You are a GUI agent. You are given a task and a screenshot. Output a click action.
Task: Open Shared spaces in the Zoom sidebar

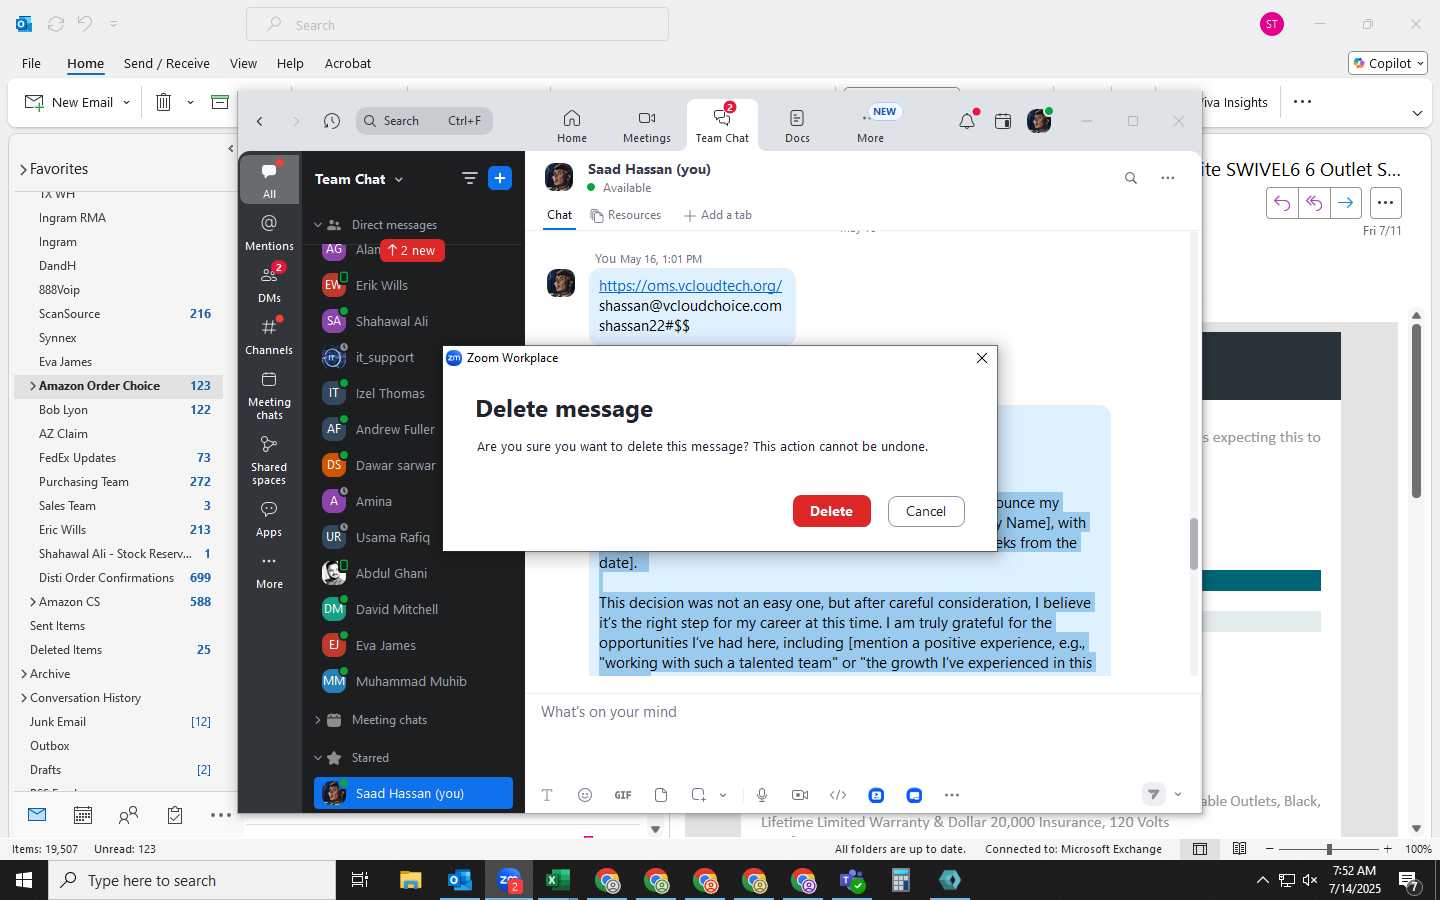[x=269, y=460]
